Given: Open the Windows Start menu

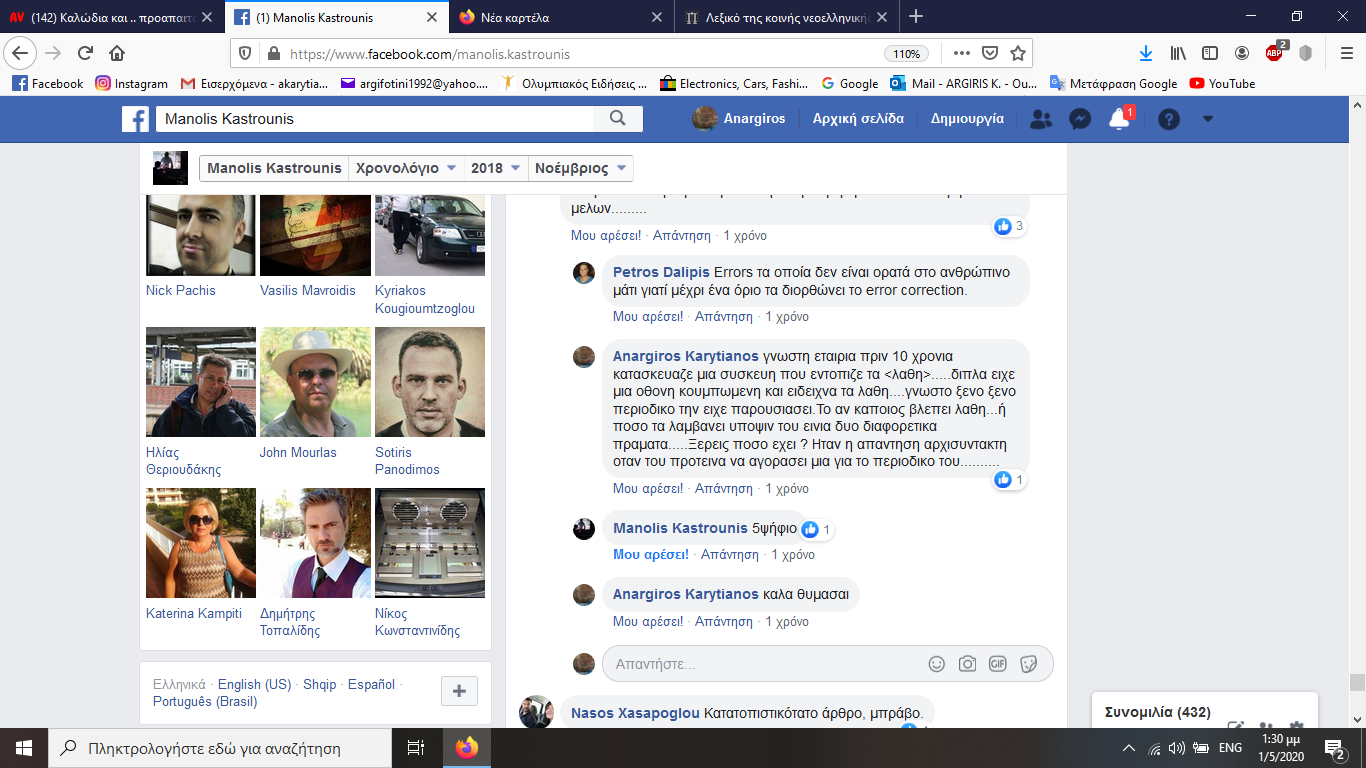Looking at the screenshot, I should pyautogui.click(x=24, y=748).
